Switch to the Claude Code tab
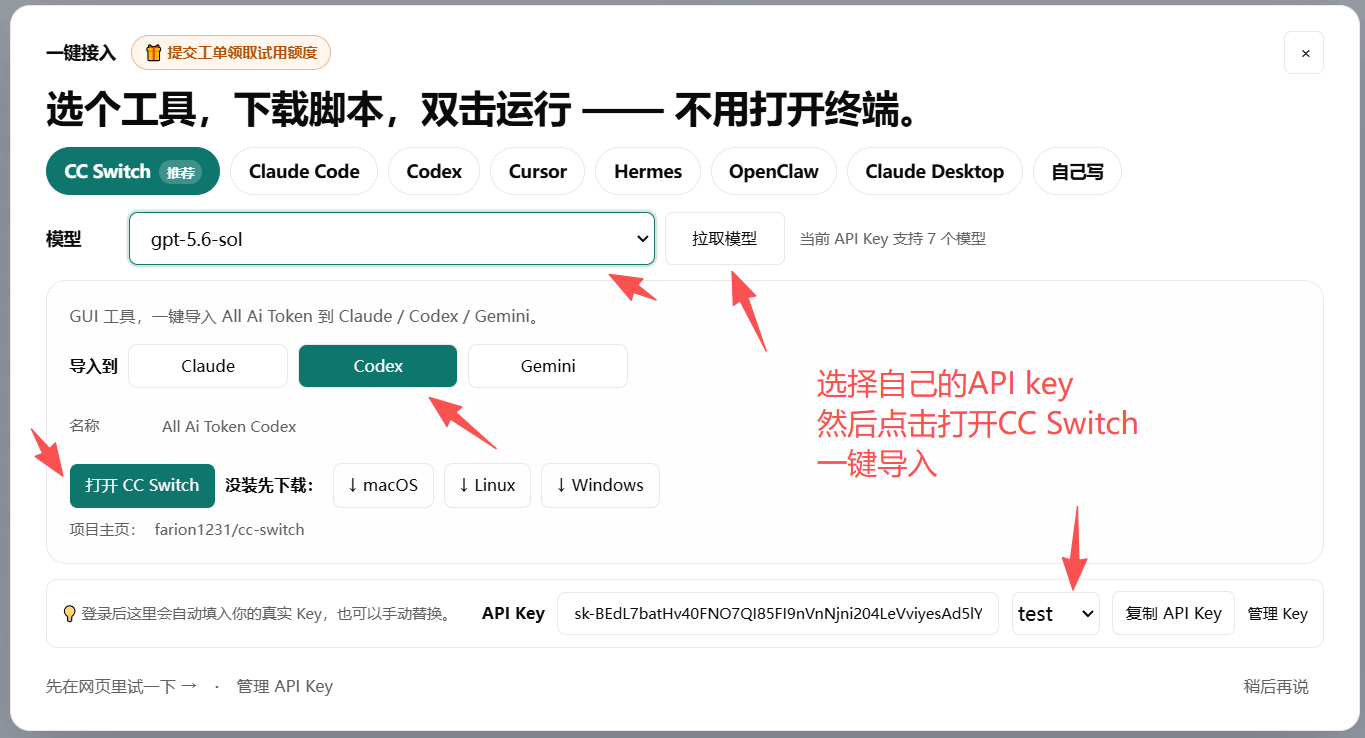This screenshot has width=1365, height=738. [x=304, y=171]
